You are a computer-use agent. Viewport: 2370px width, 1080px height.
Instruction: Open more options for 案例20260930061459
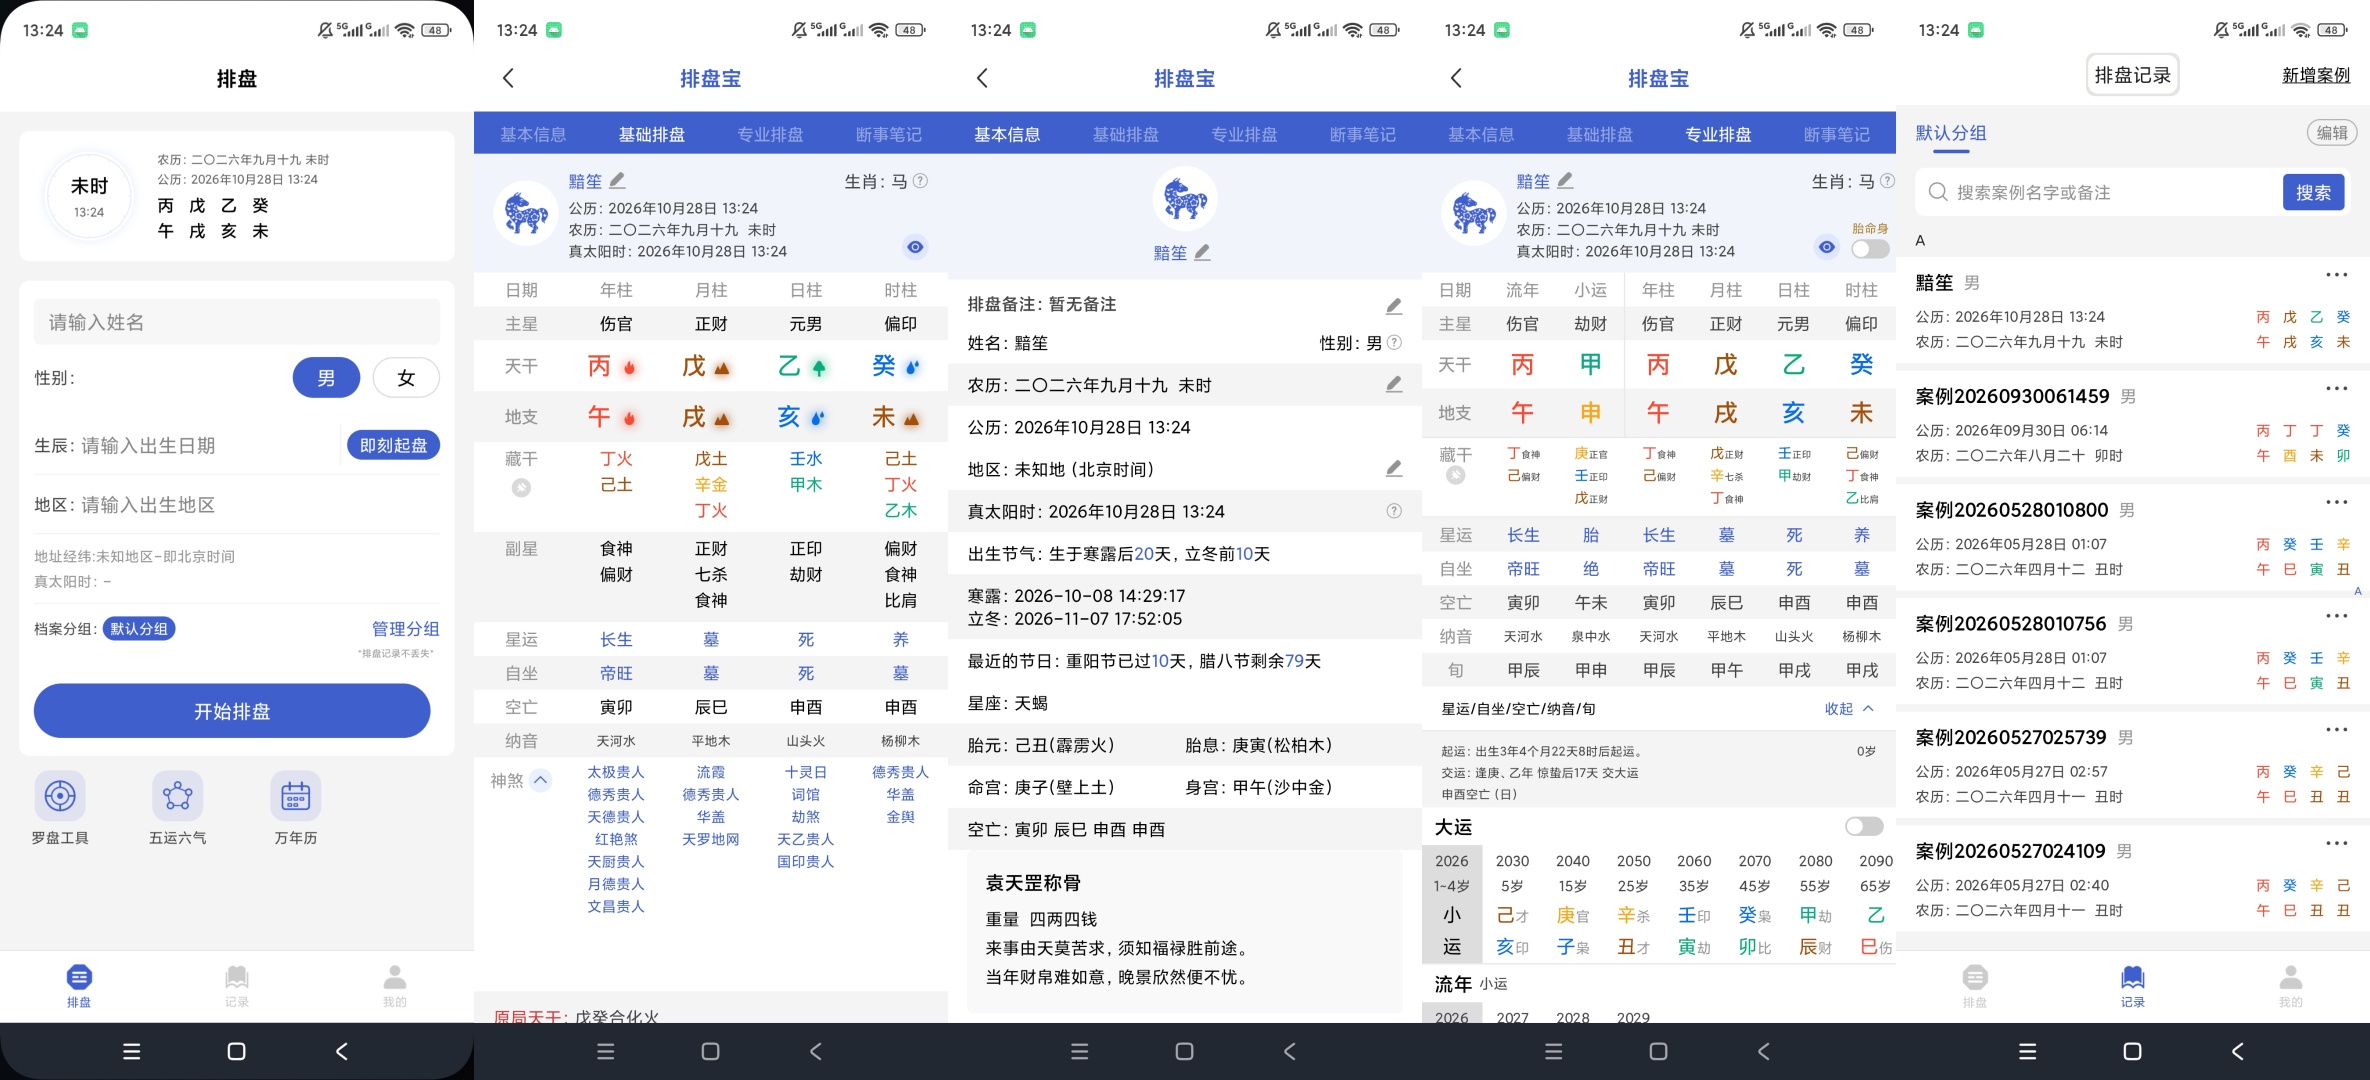click(x=2336, y=389)
